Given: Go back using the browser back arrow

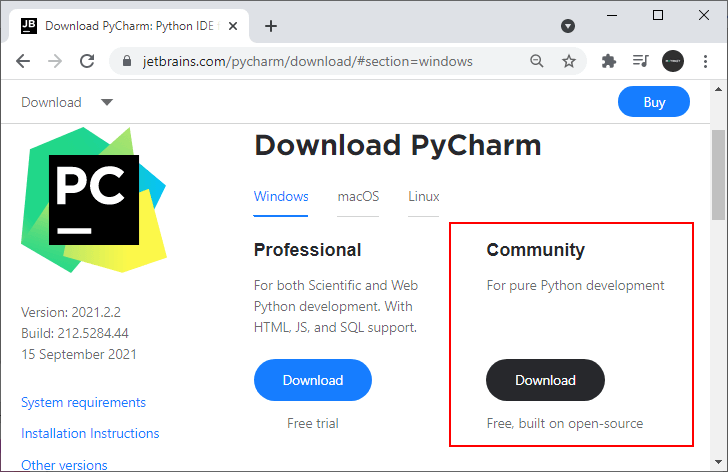Looking at the screenshot, I should pyautogui.click(x=23, y=61).
